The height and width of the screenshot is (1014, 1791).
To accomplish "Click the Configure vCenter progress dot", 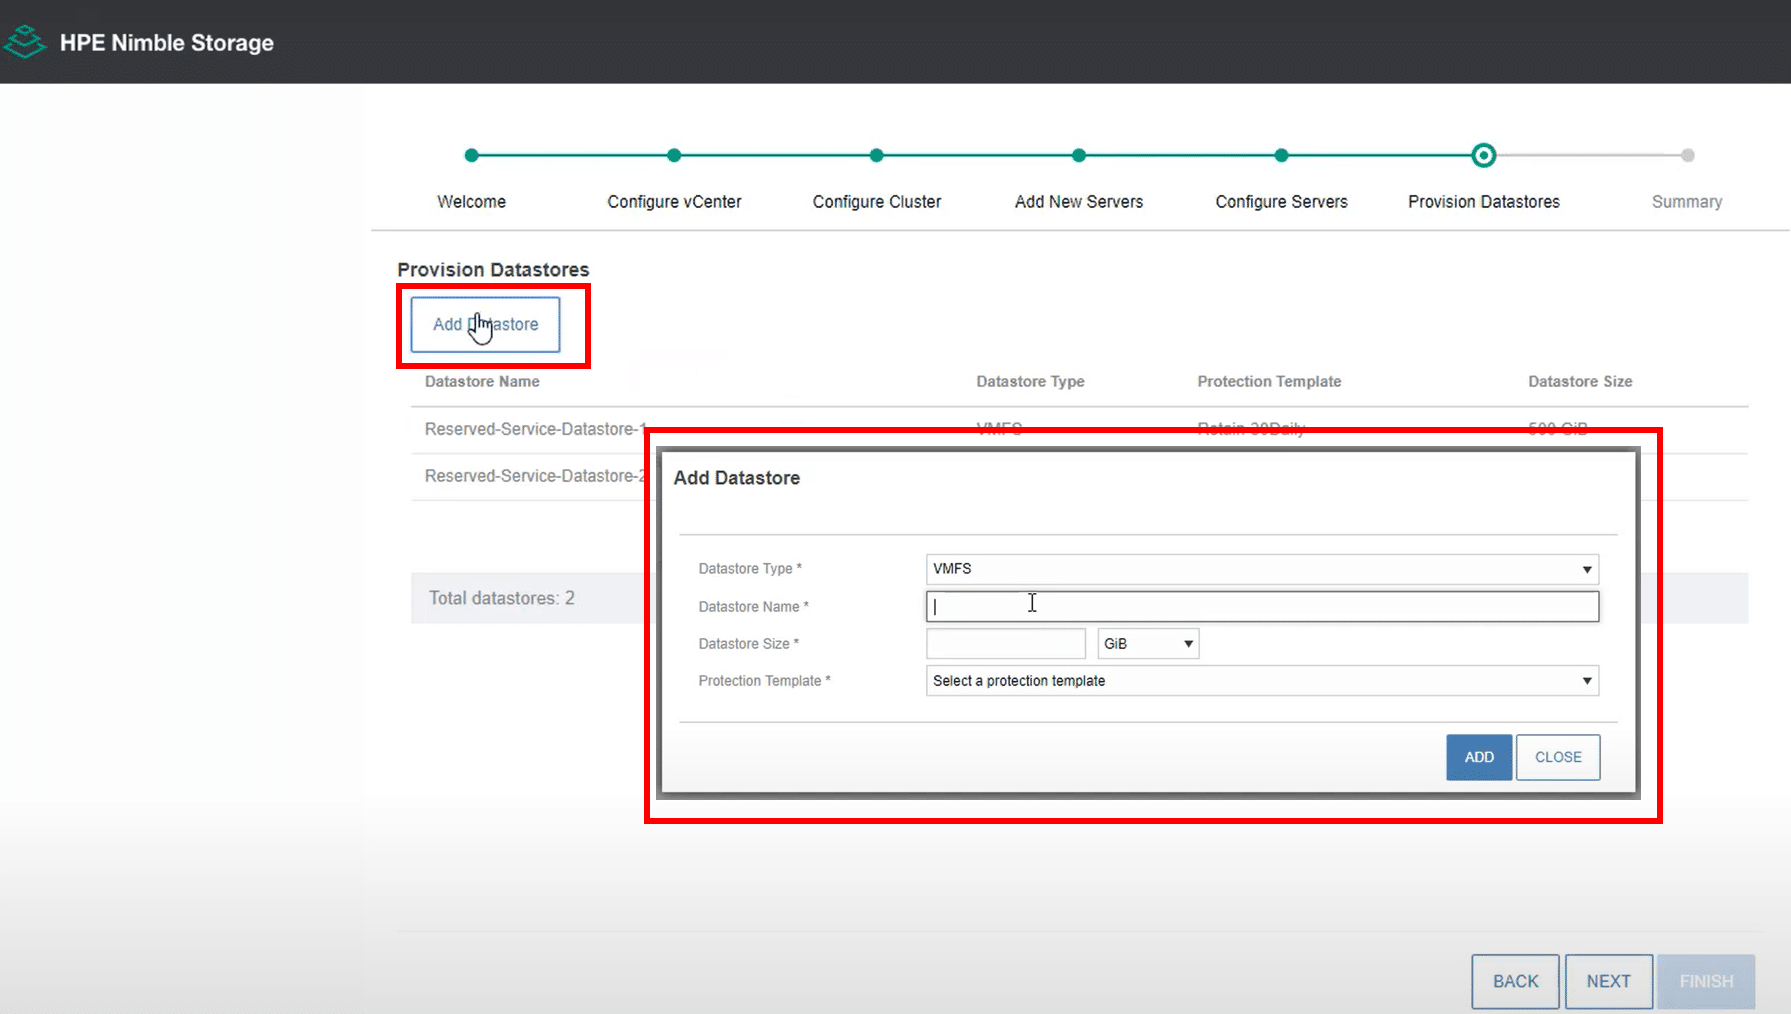I will click(674, 155).
